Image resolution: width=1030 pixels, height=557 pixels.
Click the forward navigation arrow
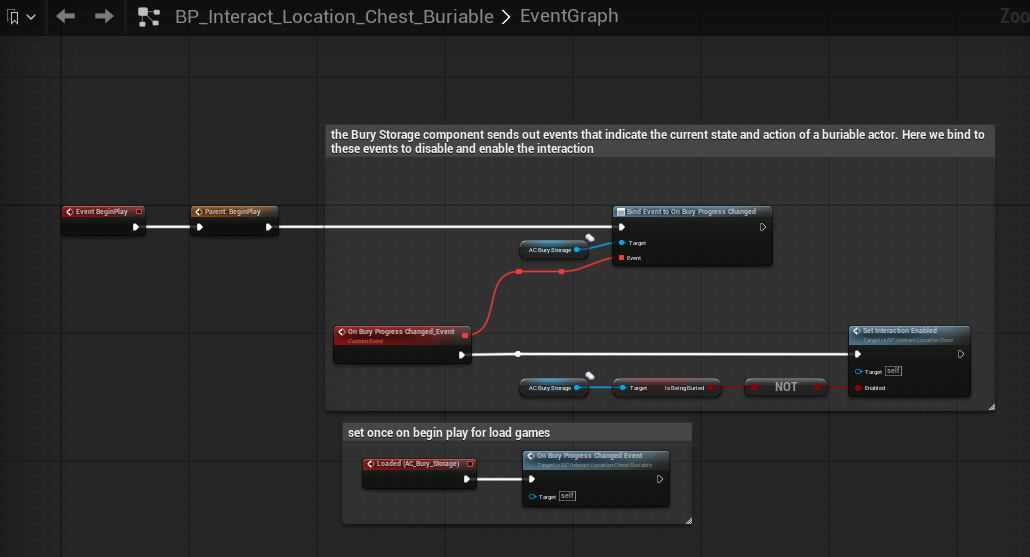104,17
